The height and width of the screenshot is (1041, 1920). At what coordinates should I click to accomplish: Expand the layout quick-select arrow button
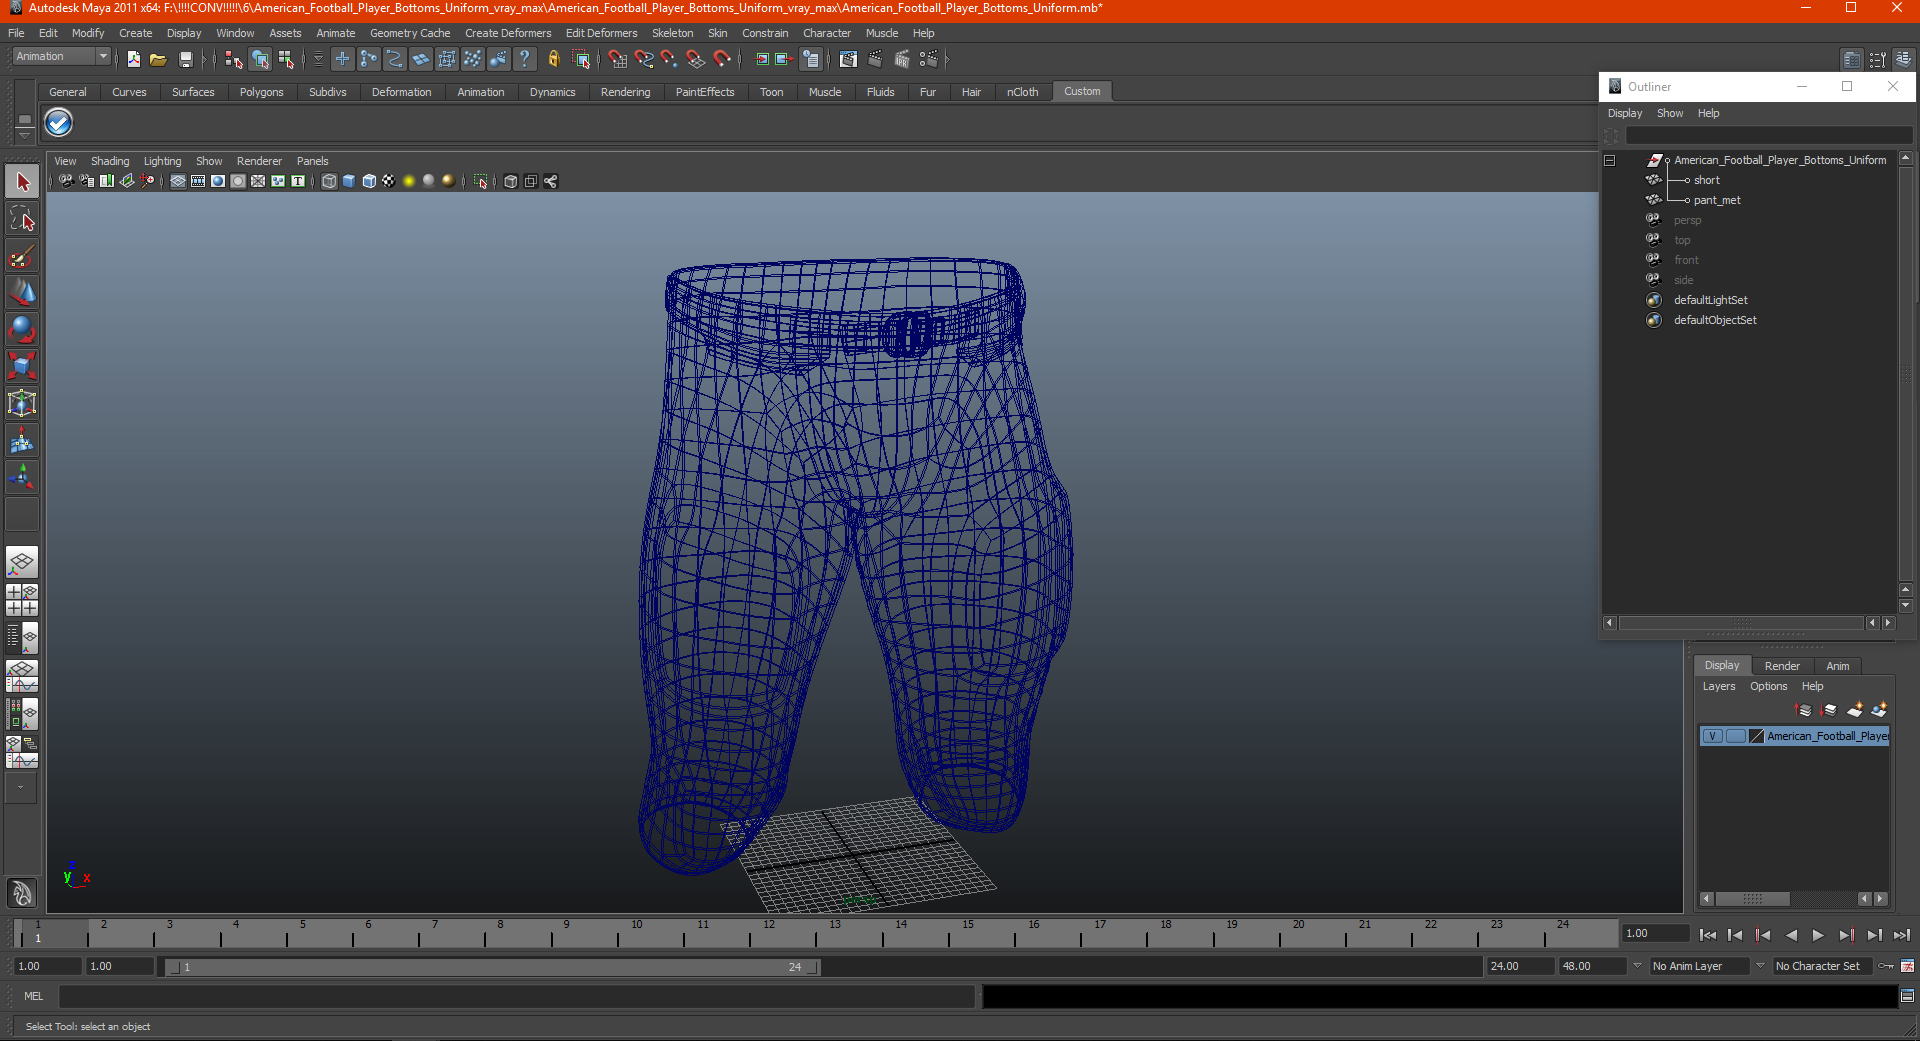(x=20, y=788)
